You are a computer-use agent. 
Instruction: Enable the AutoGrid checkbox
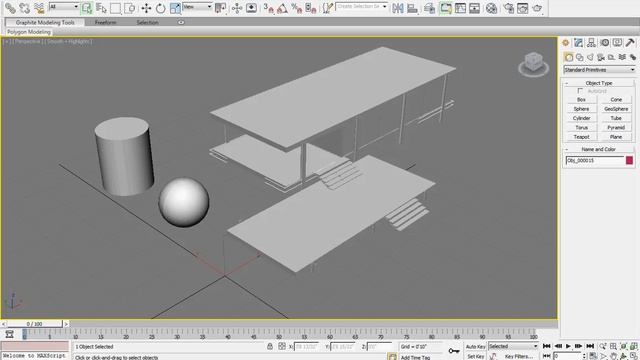(x=580, y=91)
